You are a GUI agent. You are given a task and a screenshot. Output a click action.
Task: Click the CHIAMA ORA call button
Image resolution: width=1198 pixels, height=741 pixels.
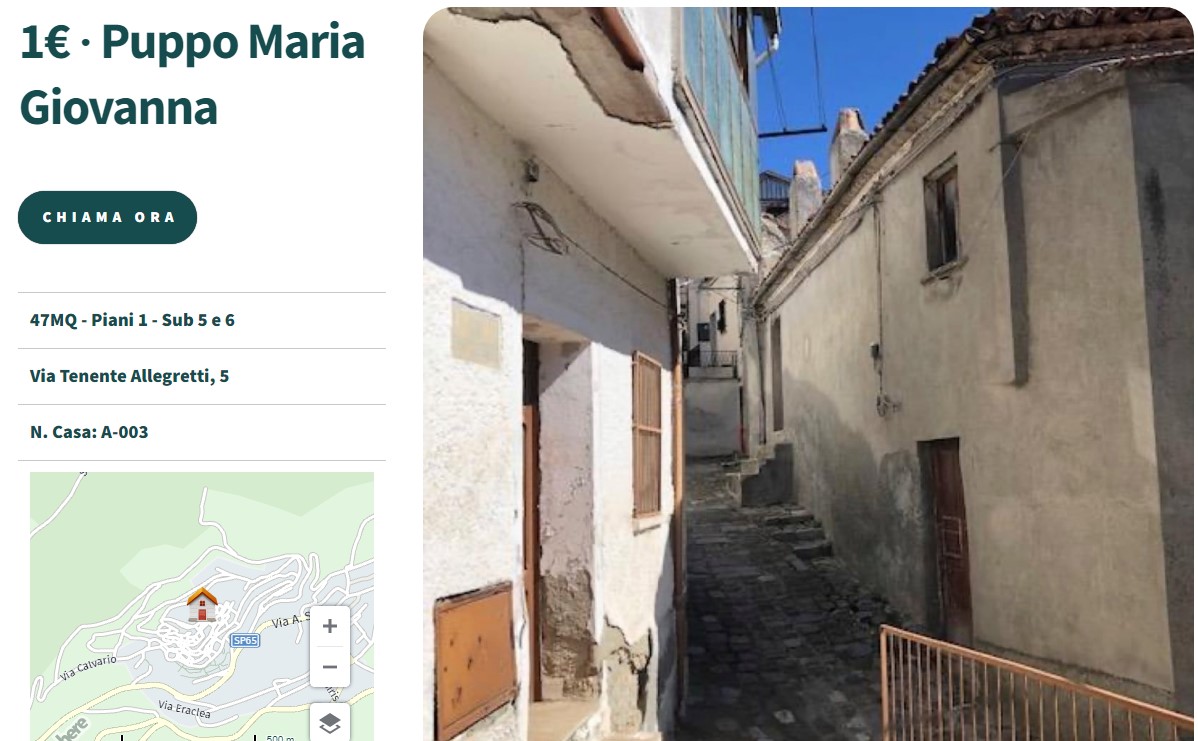[x=108, y=218]
